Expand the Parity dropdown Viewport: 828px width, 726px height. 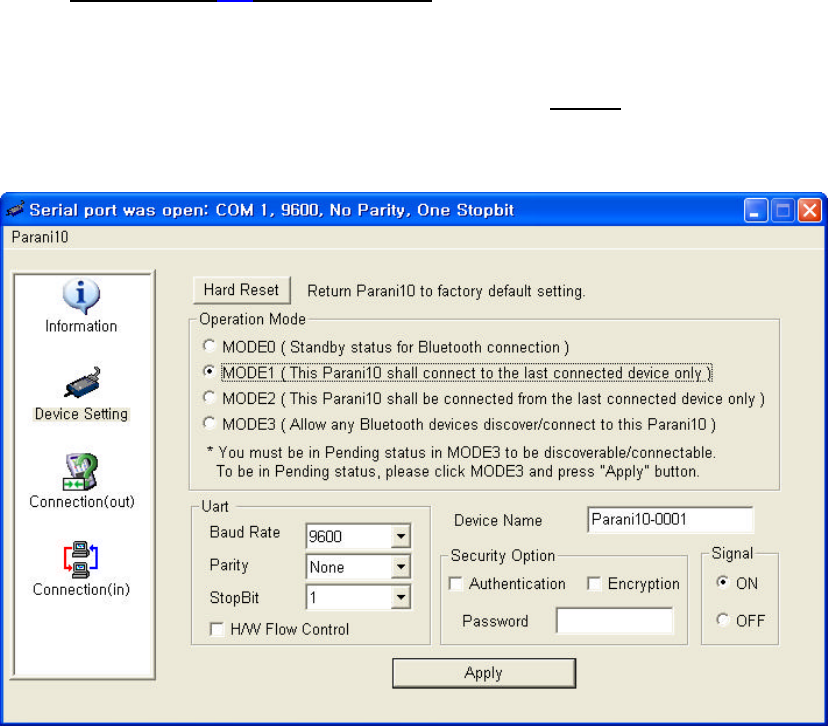click(x=401, y=567)
